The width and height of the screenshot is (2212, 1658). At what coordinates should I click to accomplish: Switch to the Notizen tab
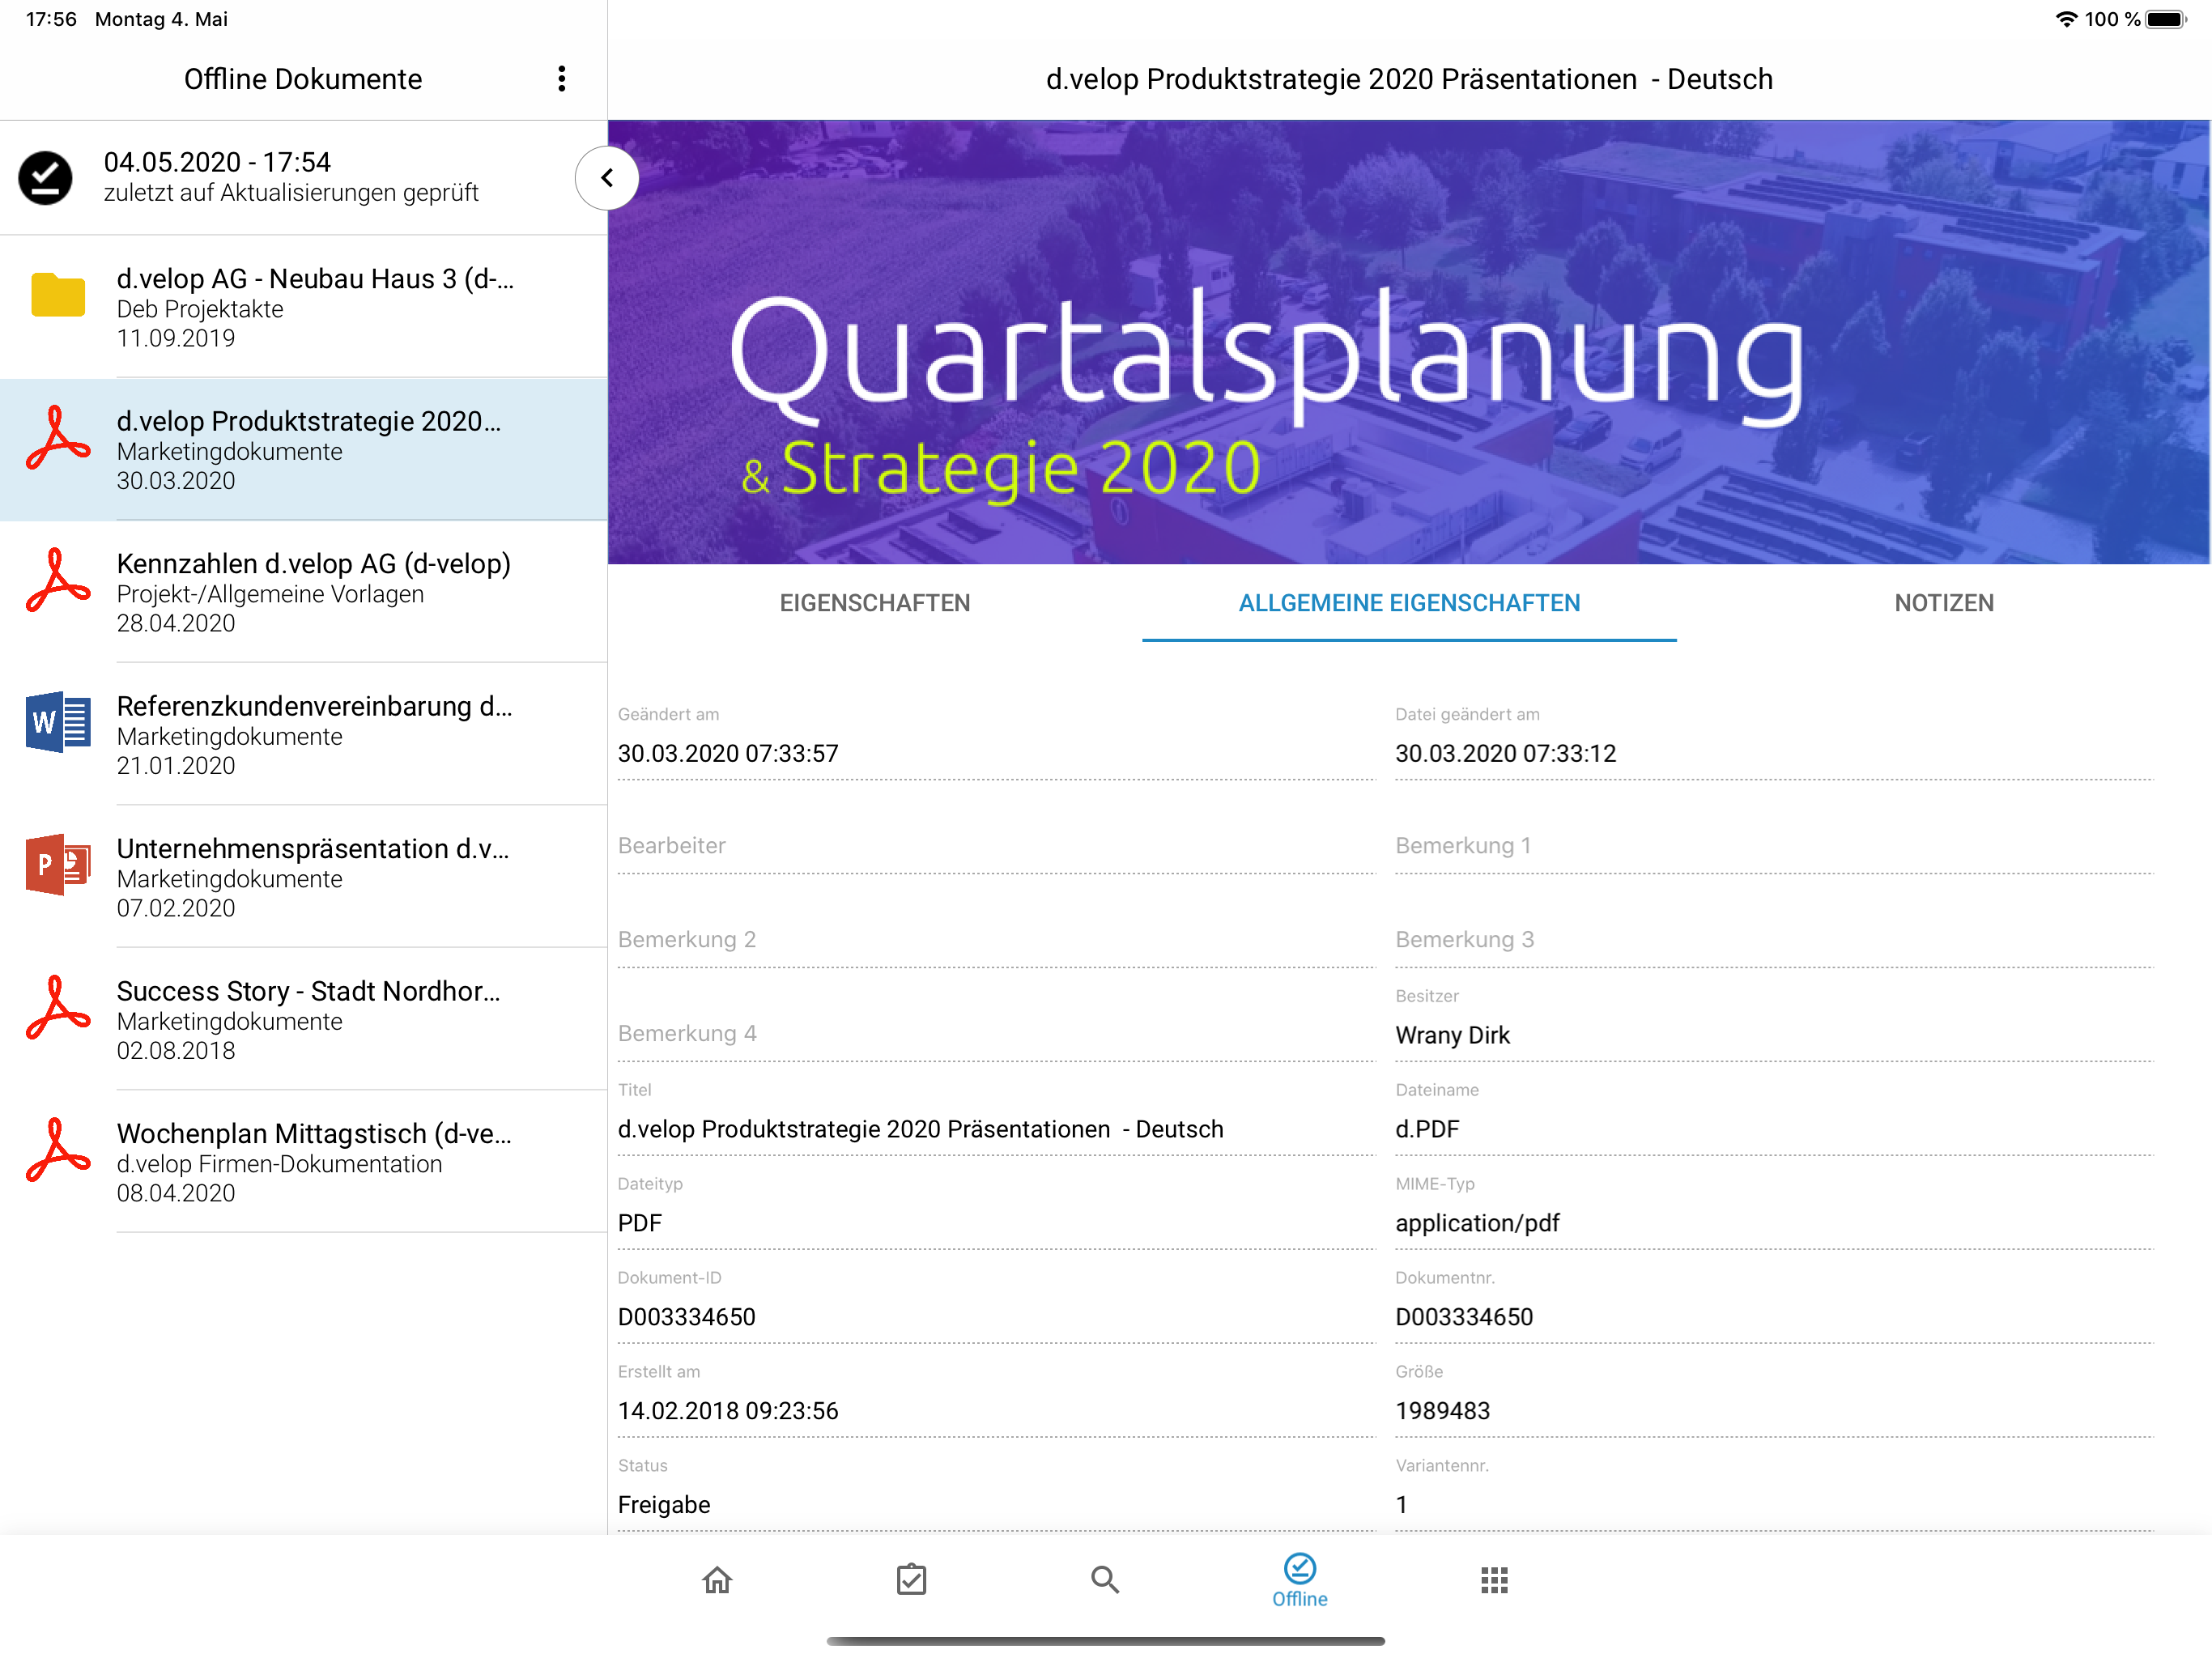coord(1944,603)
